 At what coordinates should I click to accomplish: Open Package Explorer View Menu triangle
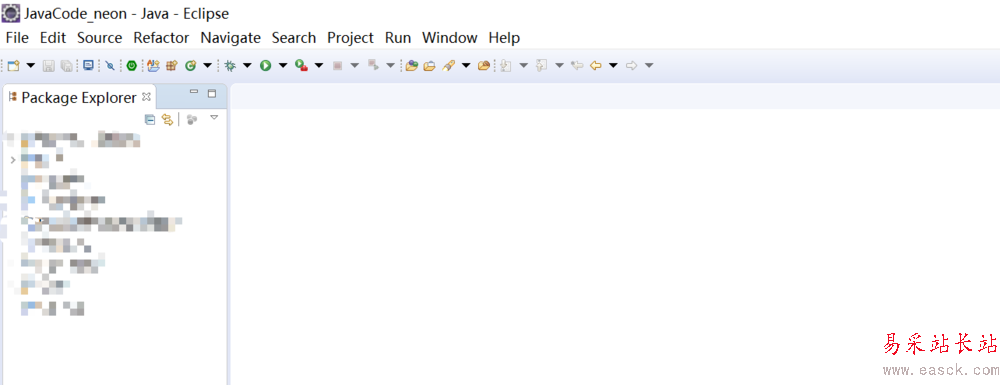coord(214,117)
